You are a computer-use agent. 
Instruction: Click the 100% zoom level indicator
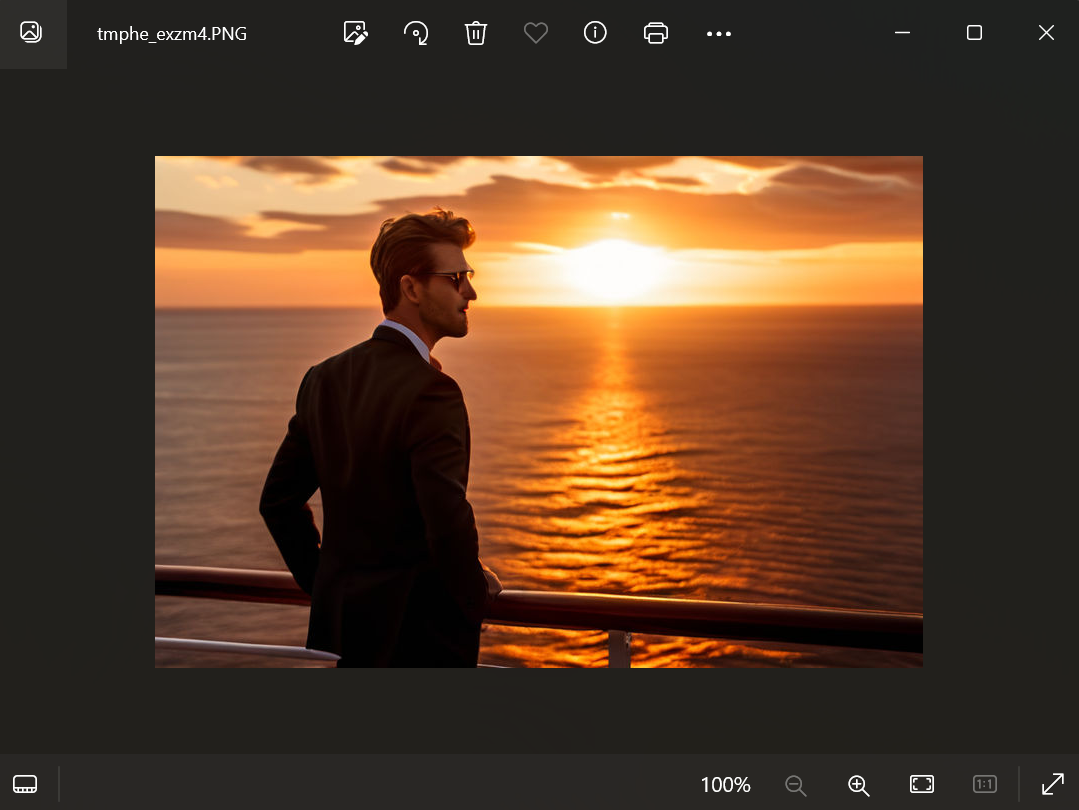pos(724,784)
